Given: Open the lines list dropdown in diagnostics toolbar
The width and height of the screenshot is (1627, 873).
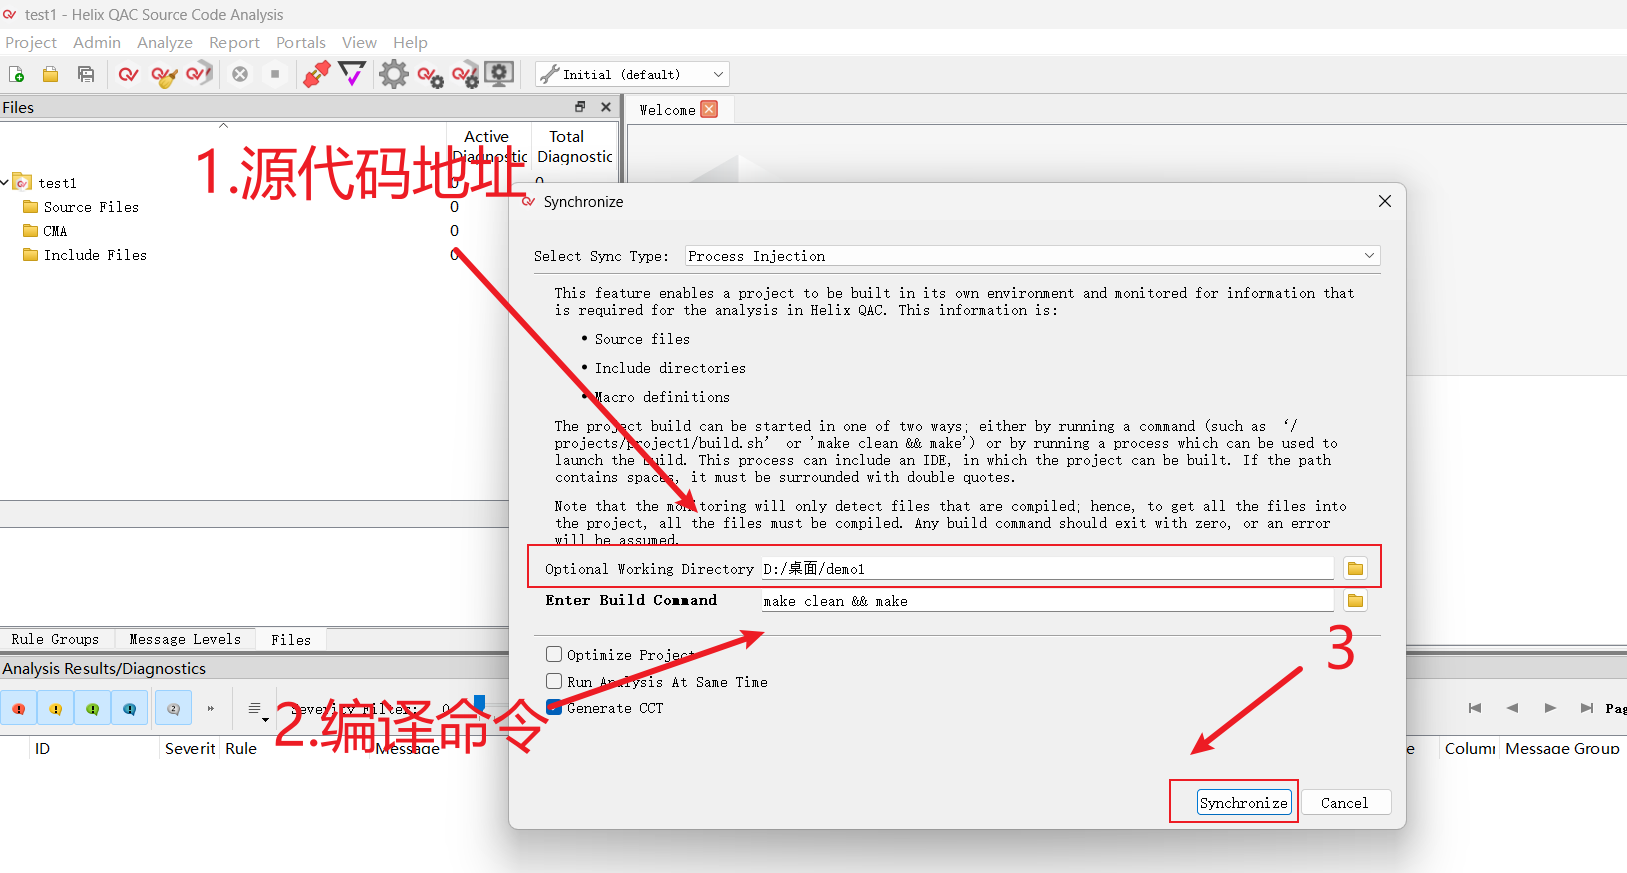Looking at the screenshot, I should (x=257, y=709).
